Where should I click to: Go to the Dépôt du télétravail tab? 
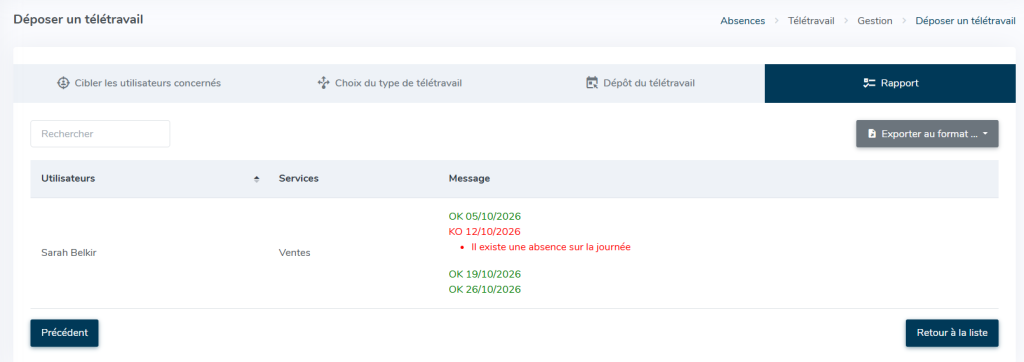(640, 83)
